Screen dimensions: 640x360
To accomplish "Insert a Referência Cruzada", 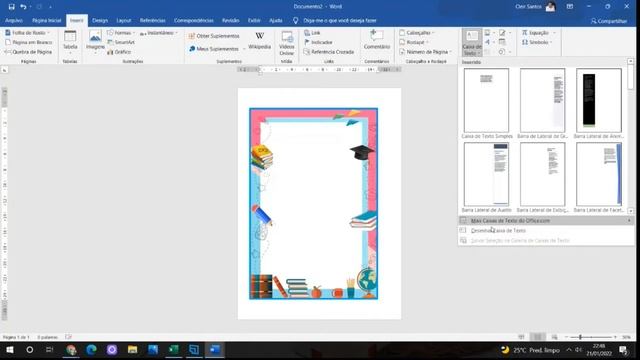I will tap(329, 52).
